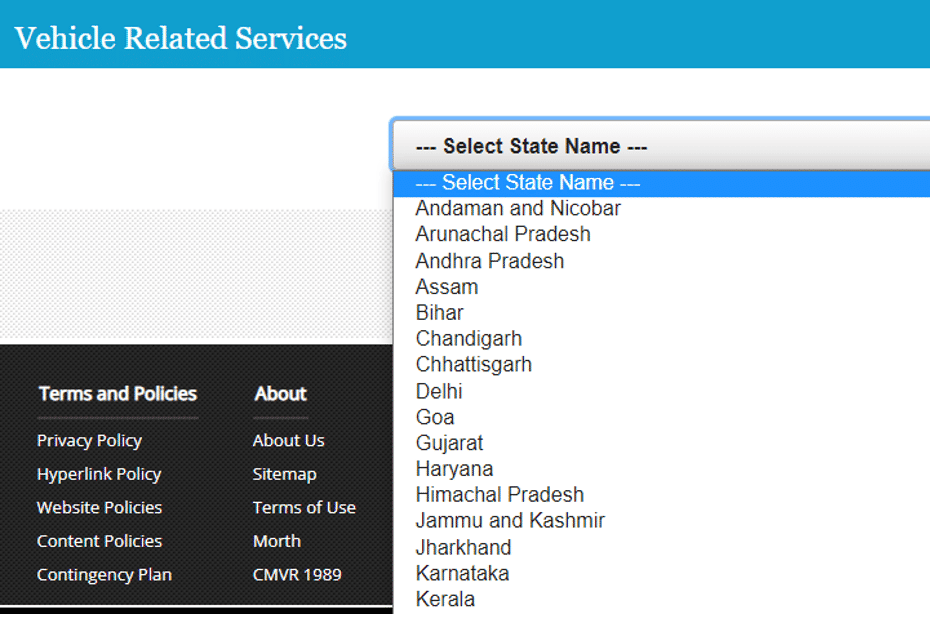
Task: Click the Terms and Policies footer heading
Action: tap(117, 394)
